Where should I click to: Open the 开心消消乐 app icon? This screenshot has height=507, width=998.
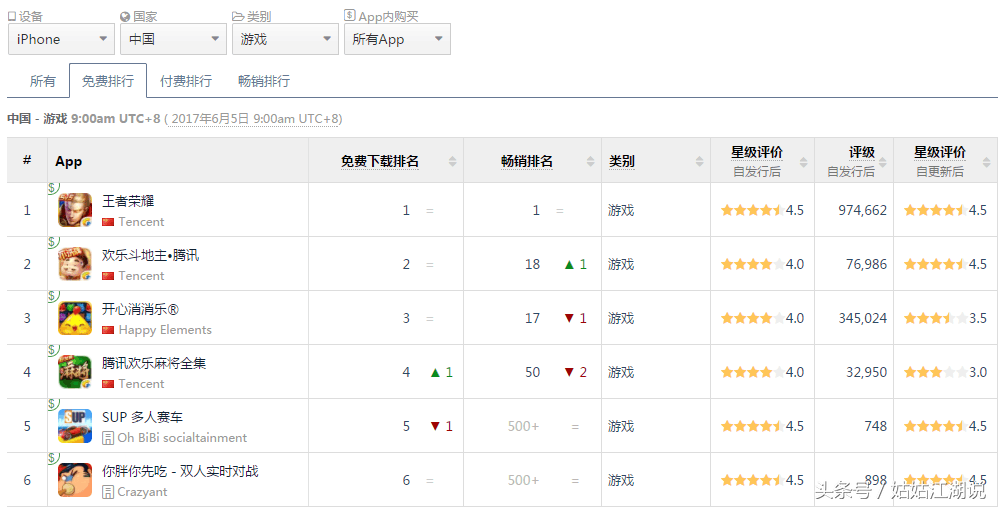75,318
